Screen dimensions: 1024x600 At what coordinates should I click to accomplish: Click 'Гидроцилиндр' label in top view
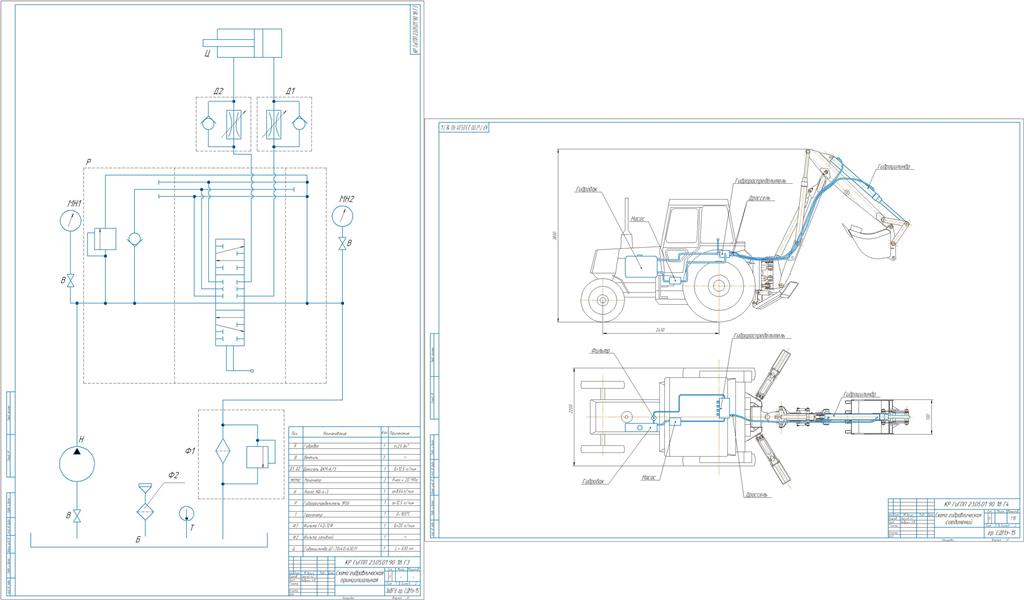(x=859, y=394)
